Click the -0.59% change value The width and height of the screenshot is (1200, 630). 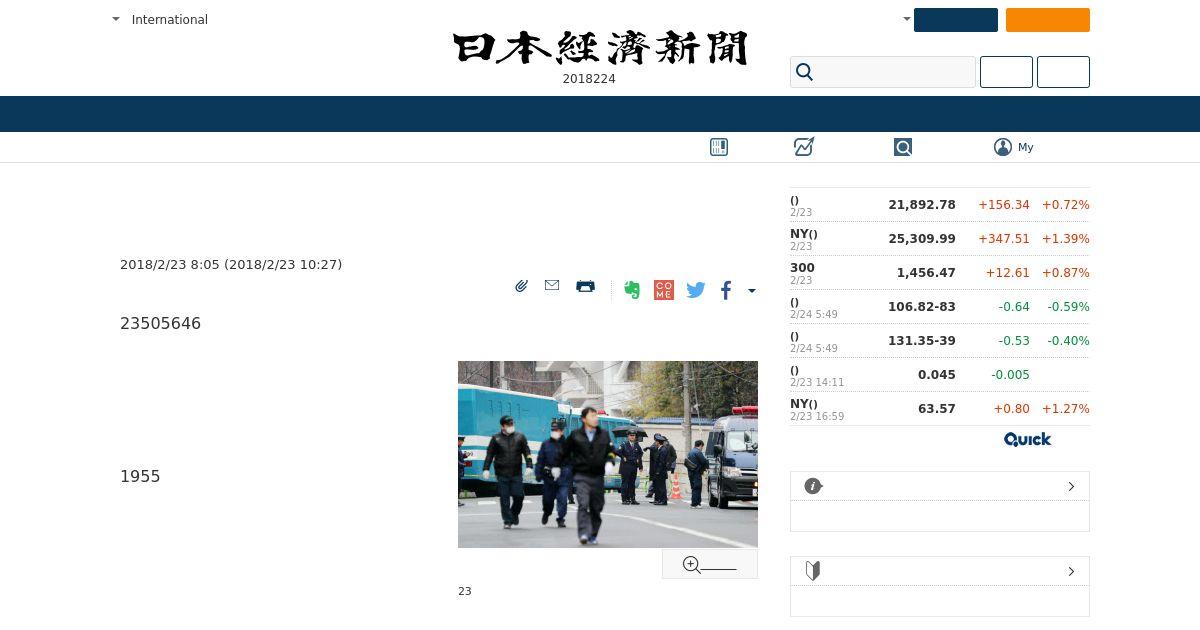[1068, 307]
